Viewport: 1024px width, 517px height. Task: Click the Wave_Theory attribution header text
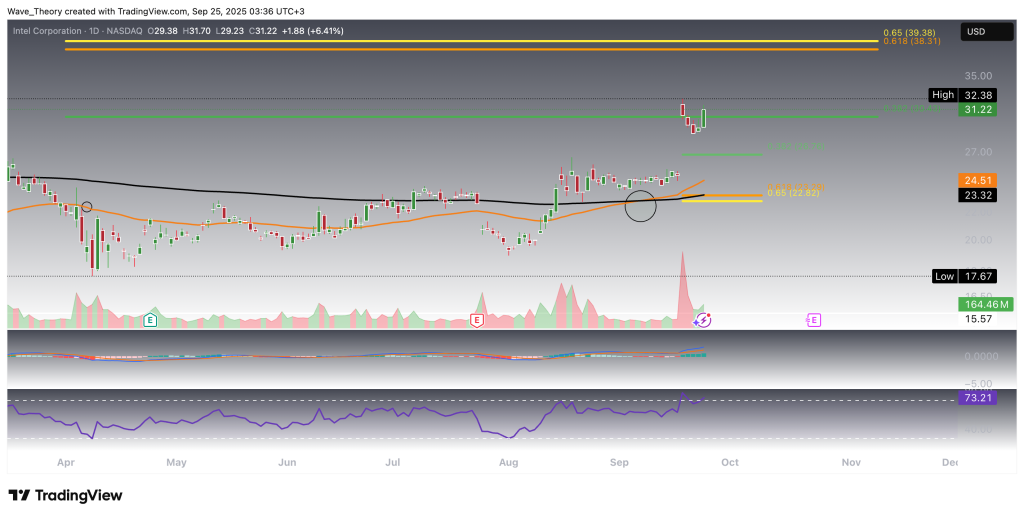tap(156, 11)
